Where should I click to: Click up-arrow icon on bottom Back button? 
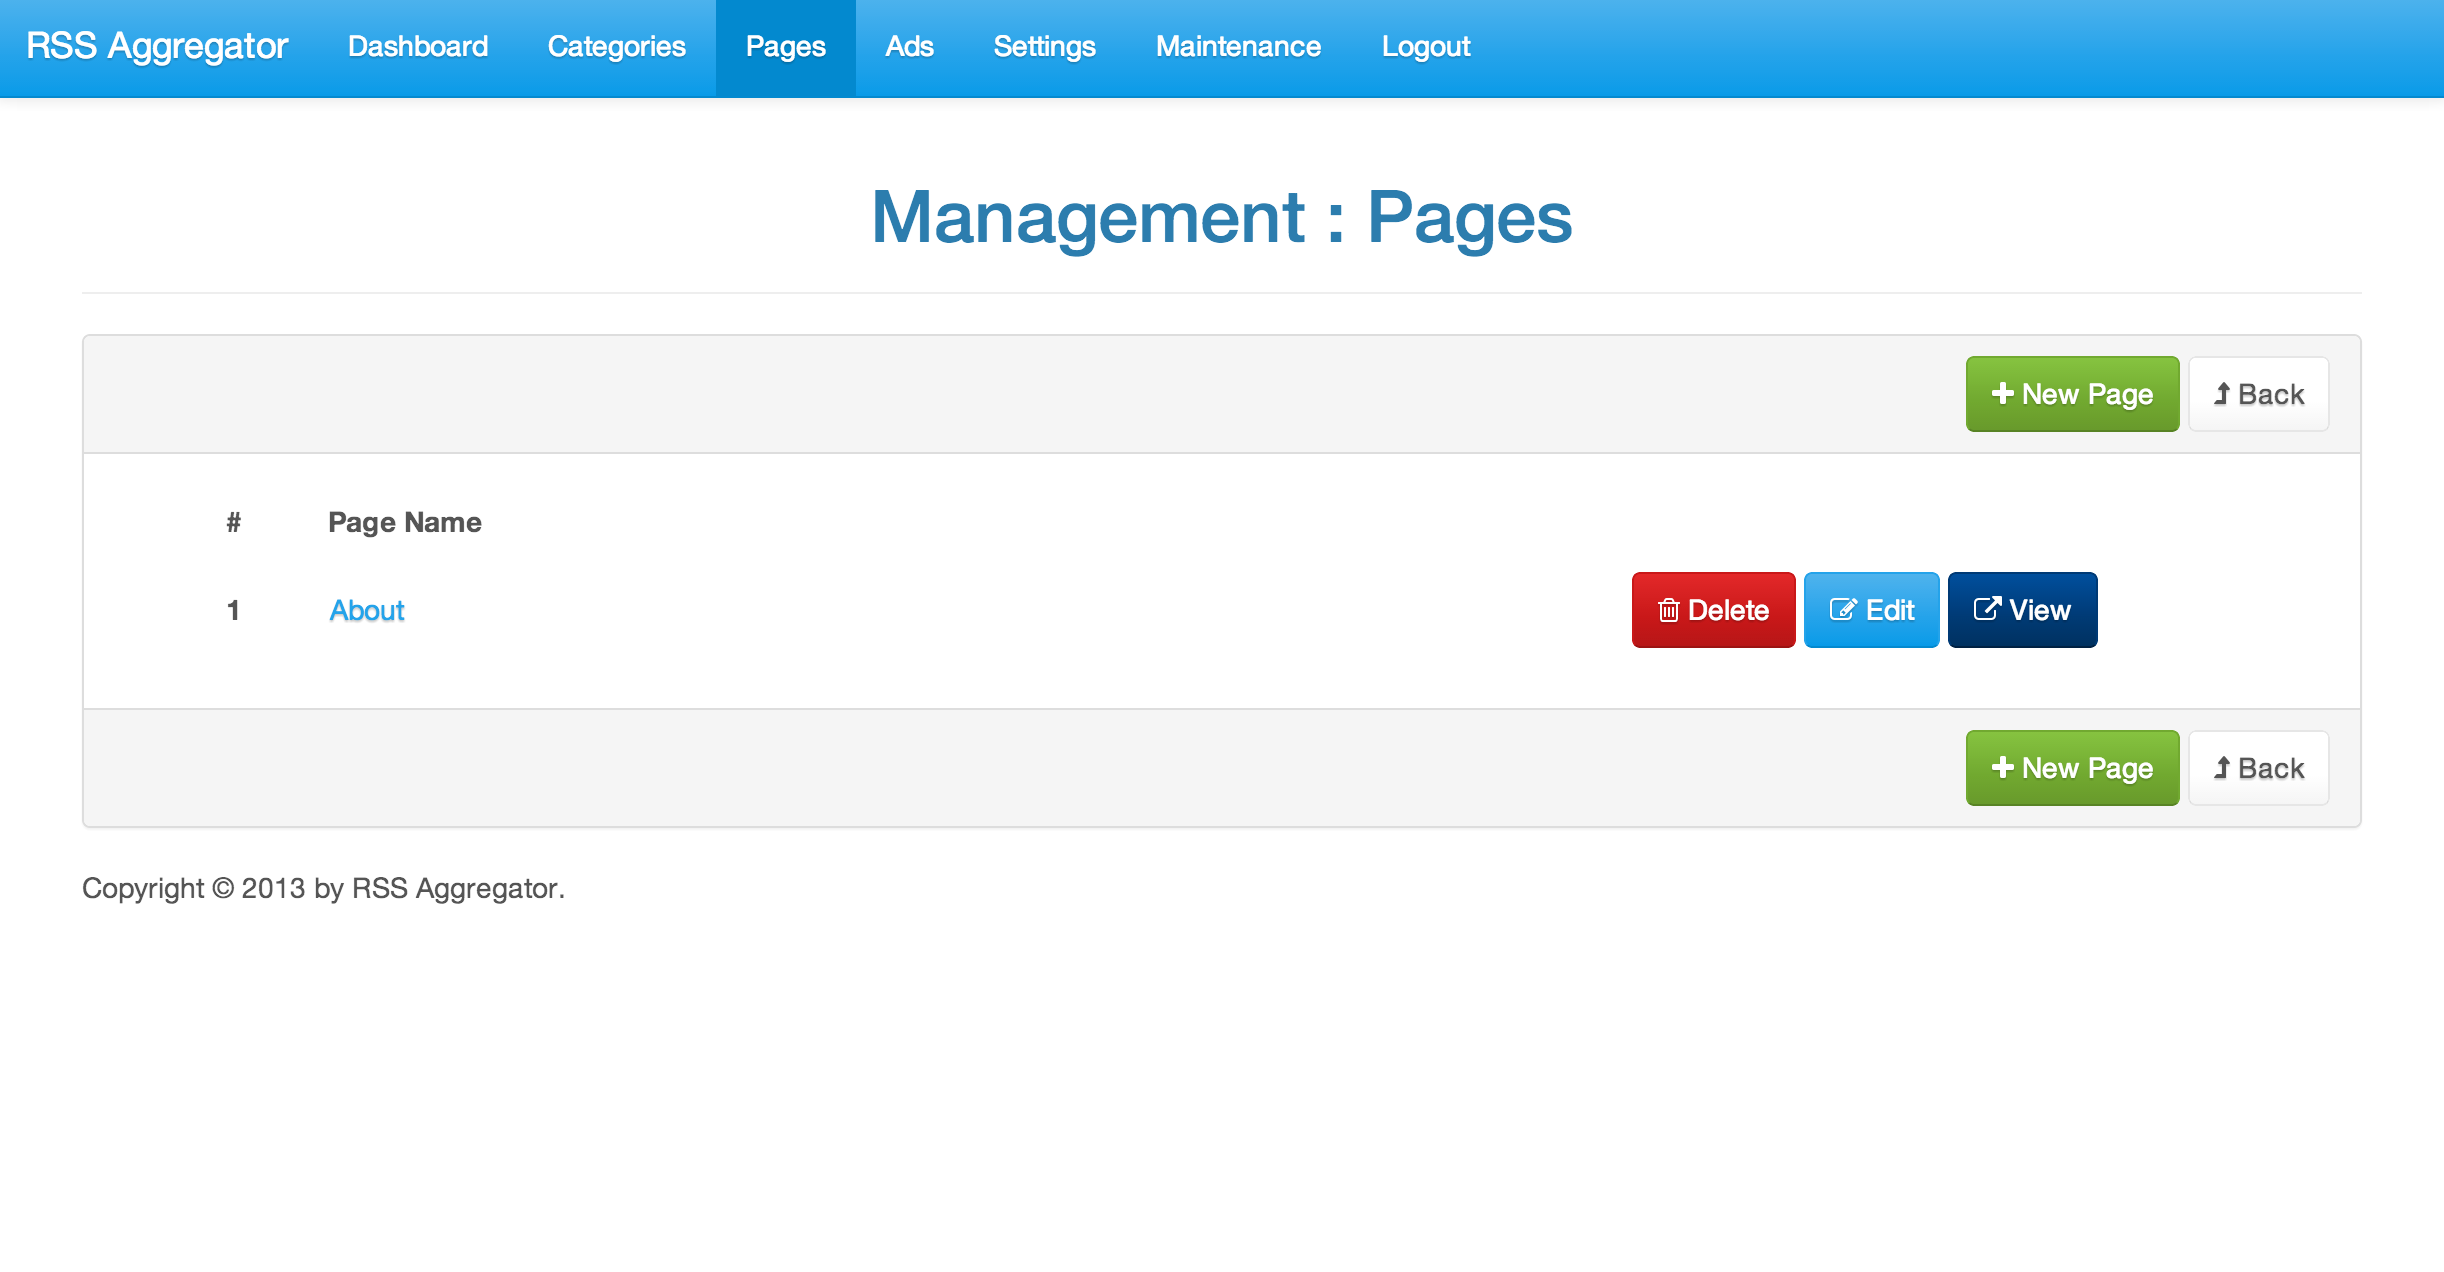click(2221, 767)
